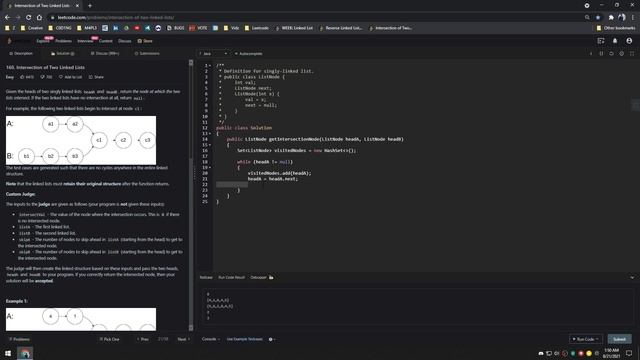Collapse code fold arrow at line 13

(210, 133)
